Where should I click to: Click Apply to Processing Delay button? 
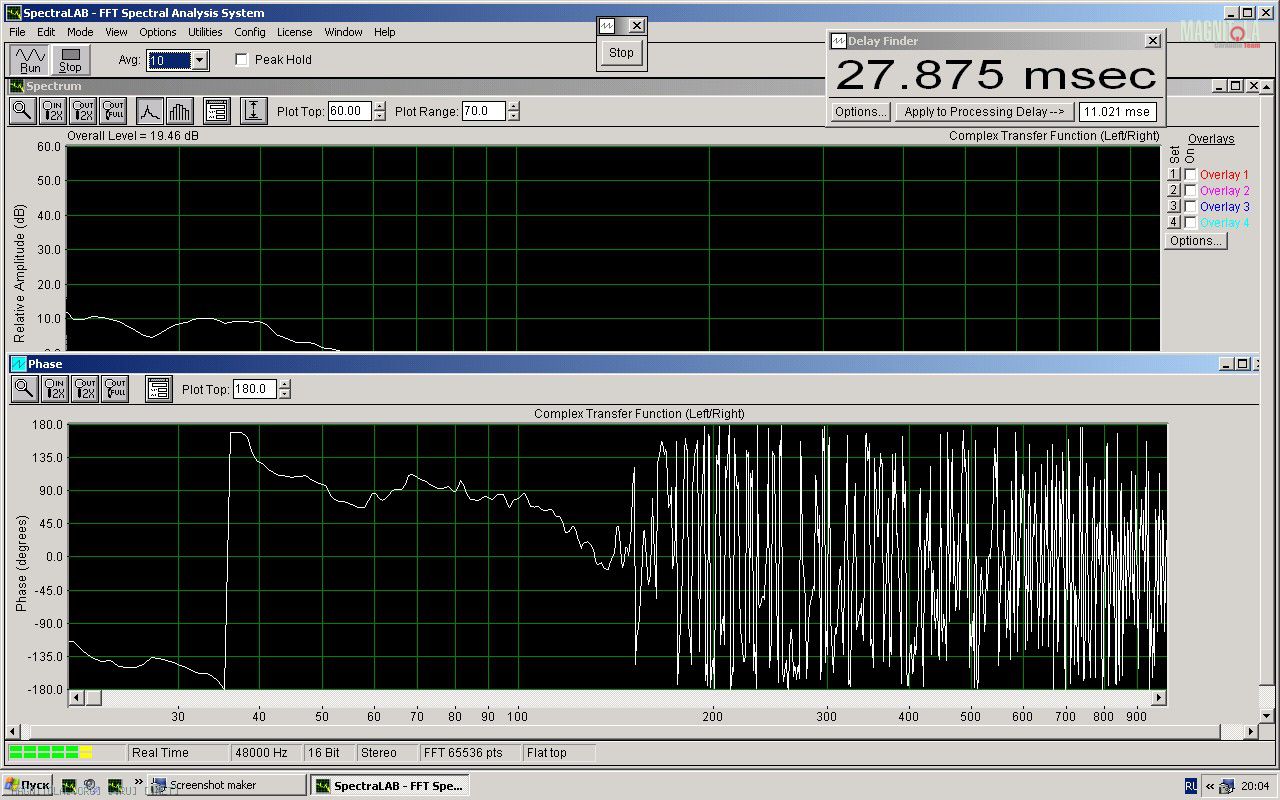[984, 112]
